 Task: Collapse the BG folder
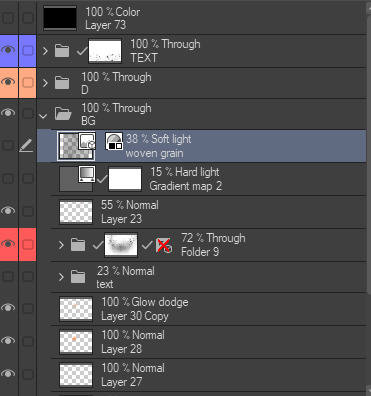pyautogui.click(x=43, y=116)
